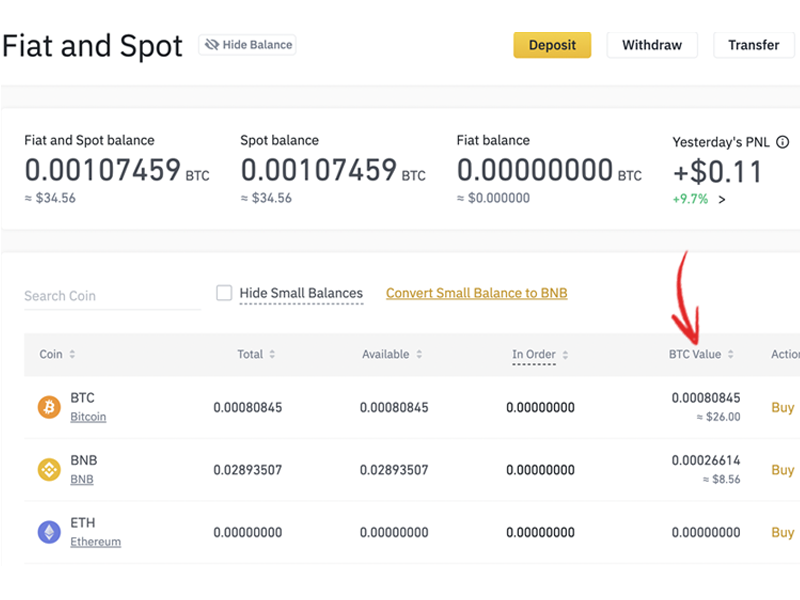This screenshot has width=800, height=600.
Task: Click the ≈ $26.00 BTC value
Action: 718,417
